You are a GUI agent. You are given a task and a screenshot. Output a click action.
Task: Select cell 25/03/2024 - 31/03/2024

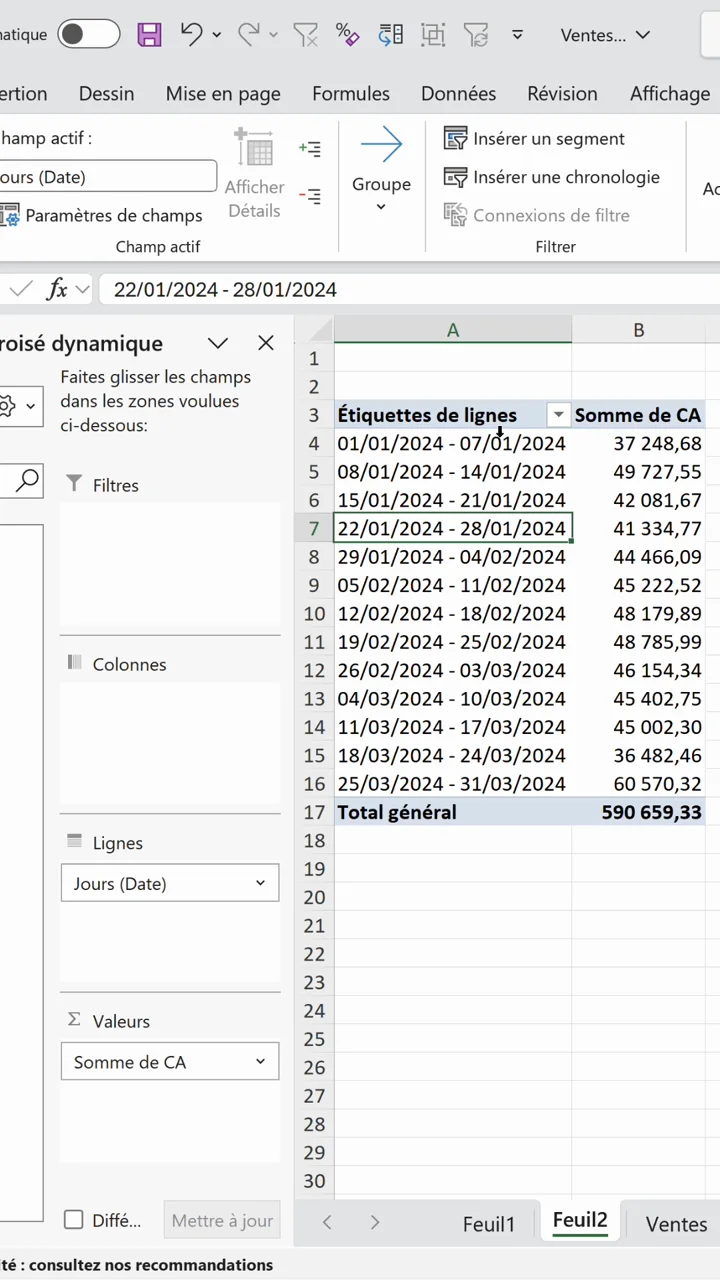pos(453,784)
